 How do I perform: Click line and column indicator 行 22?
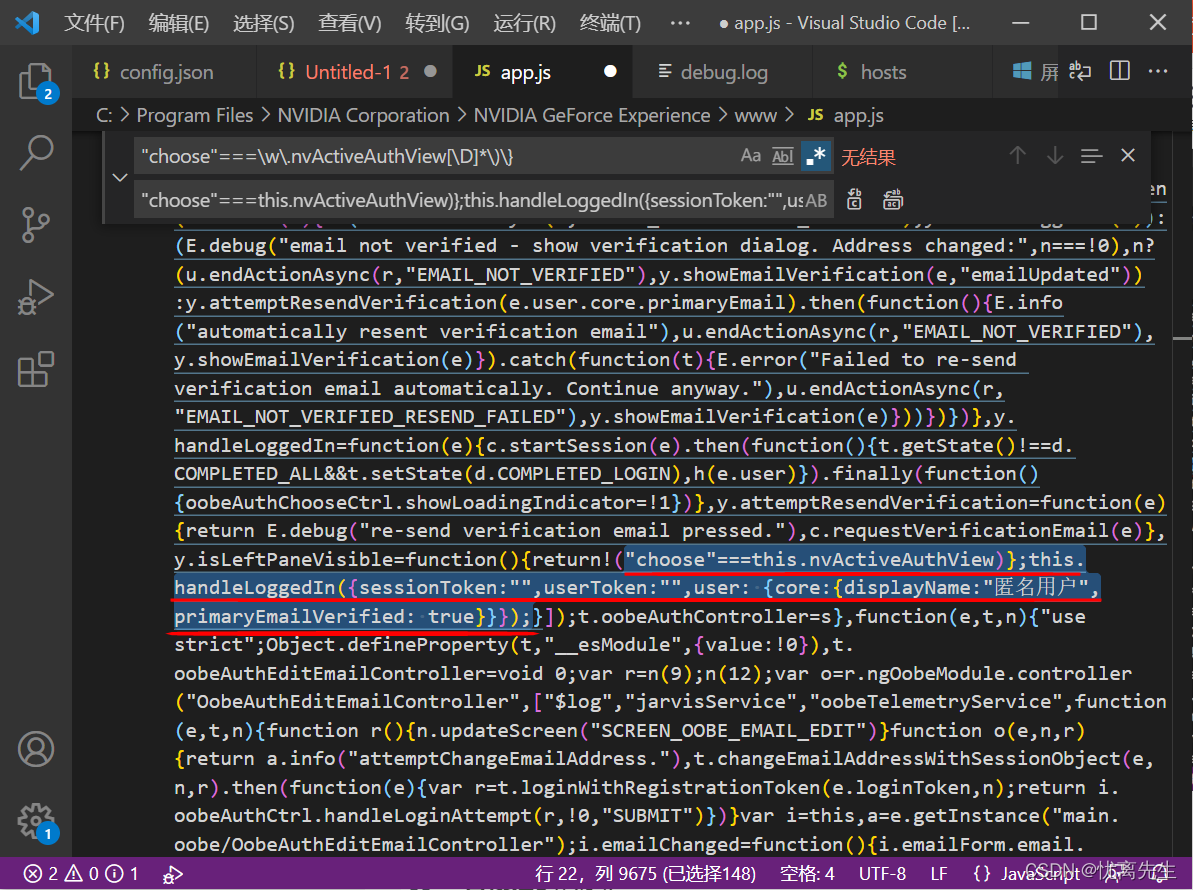click(645, 874)
